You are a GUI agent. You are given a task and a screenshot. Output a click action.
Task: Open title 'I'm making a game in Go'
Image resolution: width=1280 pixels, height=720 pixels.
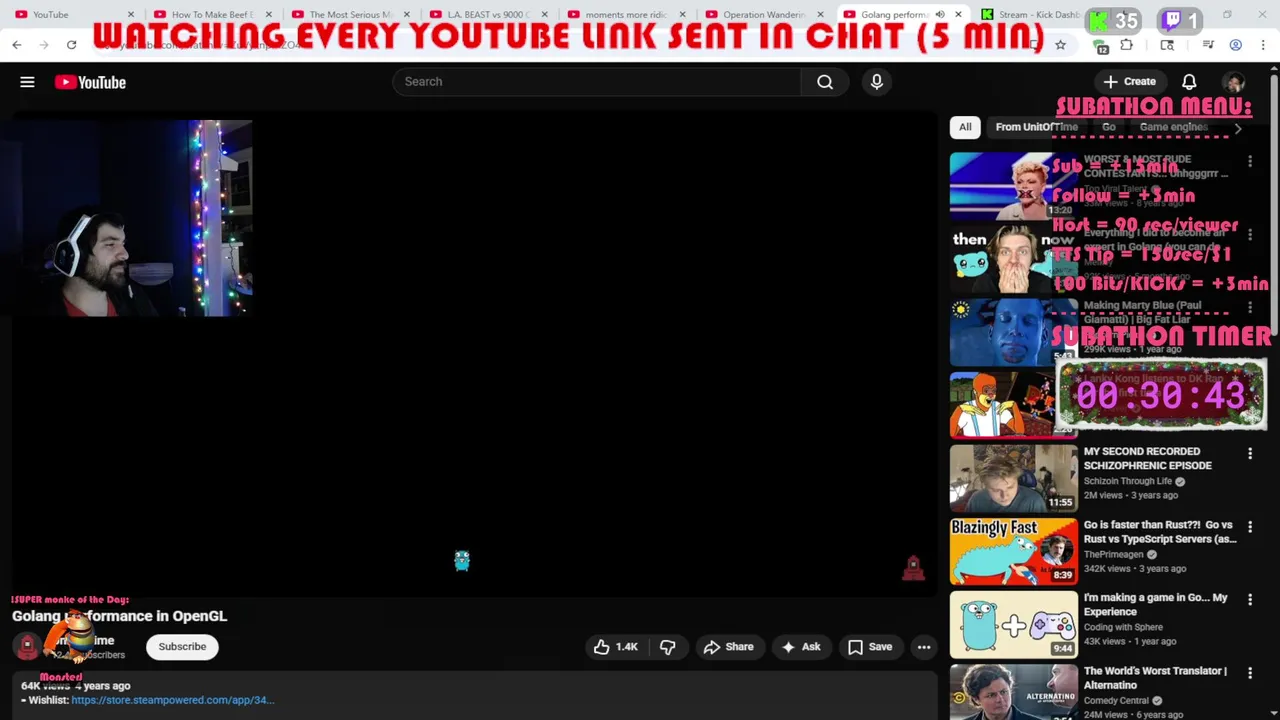pos(1155,605)
